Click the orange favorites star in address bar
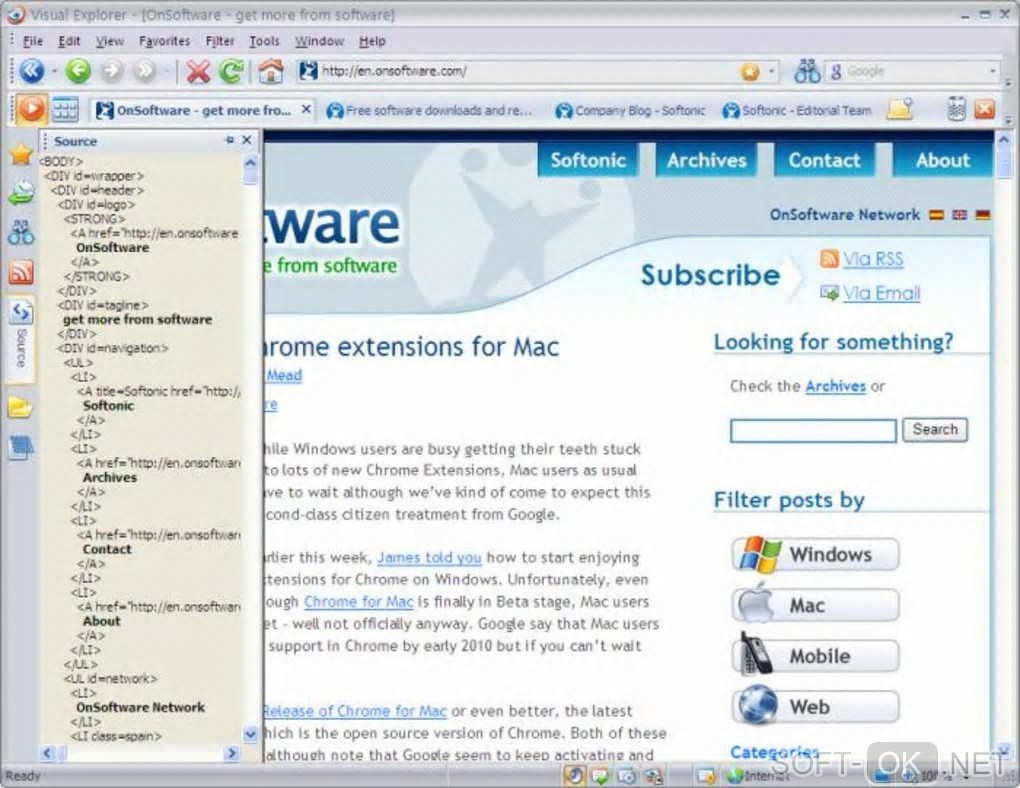Viewport: 1020px width, 788px height. tap(749, 72)
